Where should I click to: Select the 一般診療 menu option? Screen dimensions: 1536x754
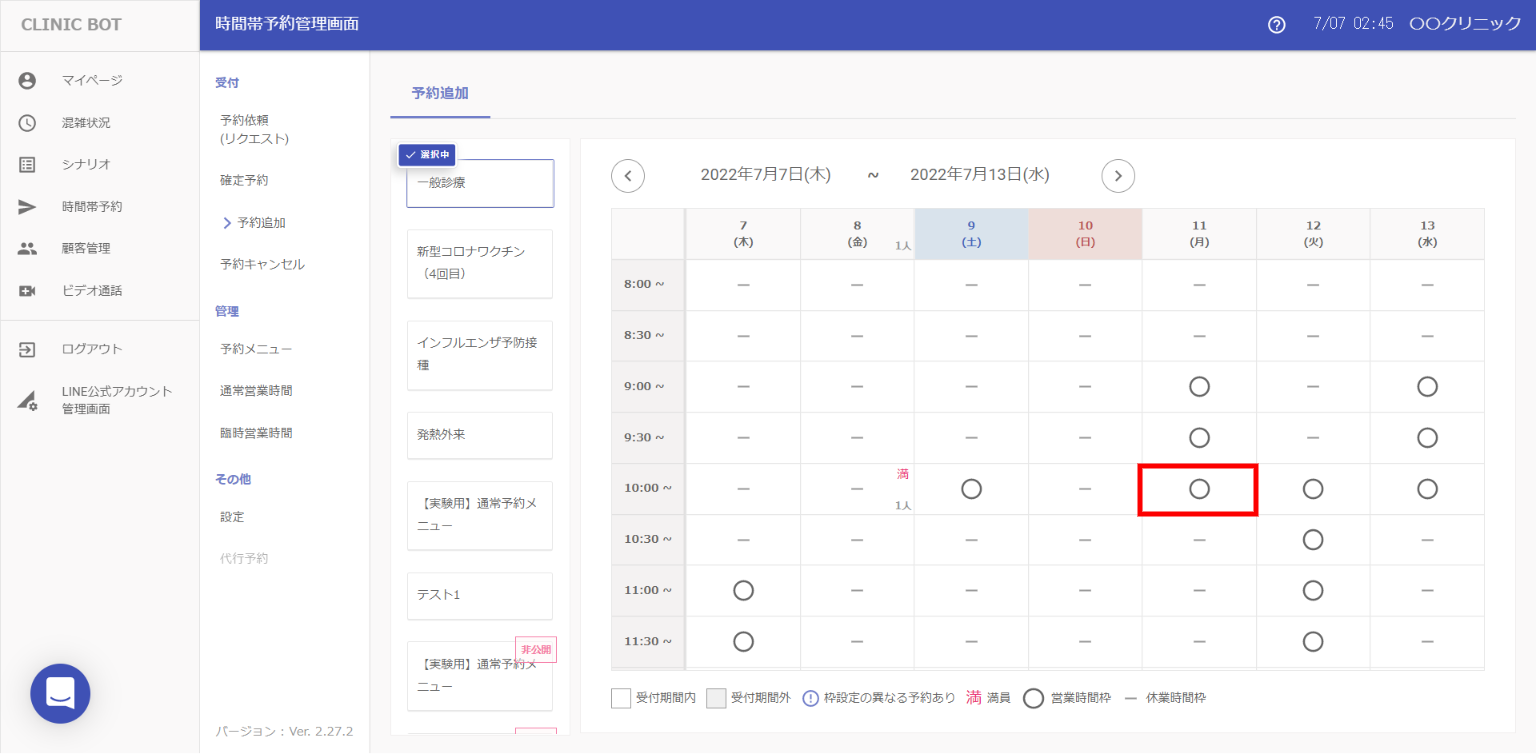point(480,183)
